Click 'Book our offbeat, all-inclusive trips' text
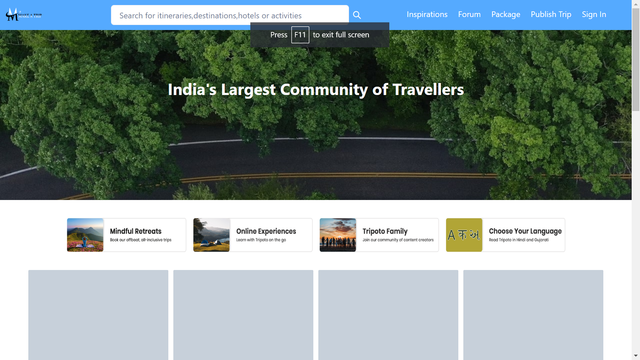640x360 pixels. pyautogui.click(x=140, y=240)
